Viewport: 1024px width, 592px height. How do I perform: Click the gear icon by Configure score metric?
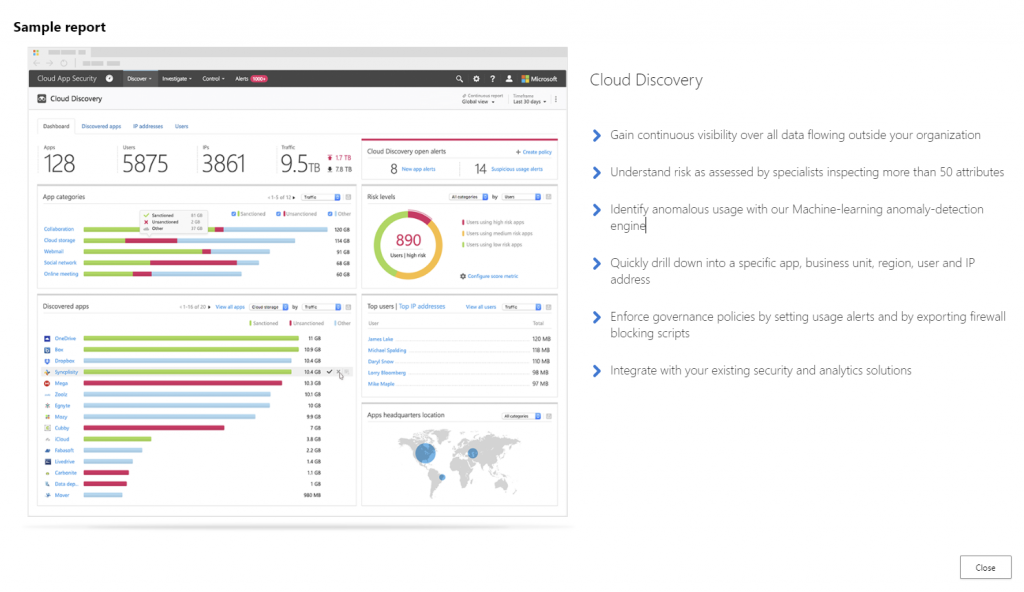[x=463, y=276]
